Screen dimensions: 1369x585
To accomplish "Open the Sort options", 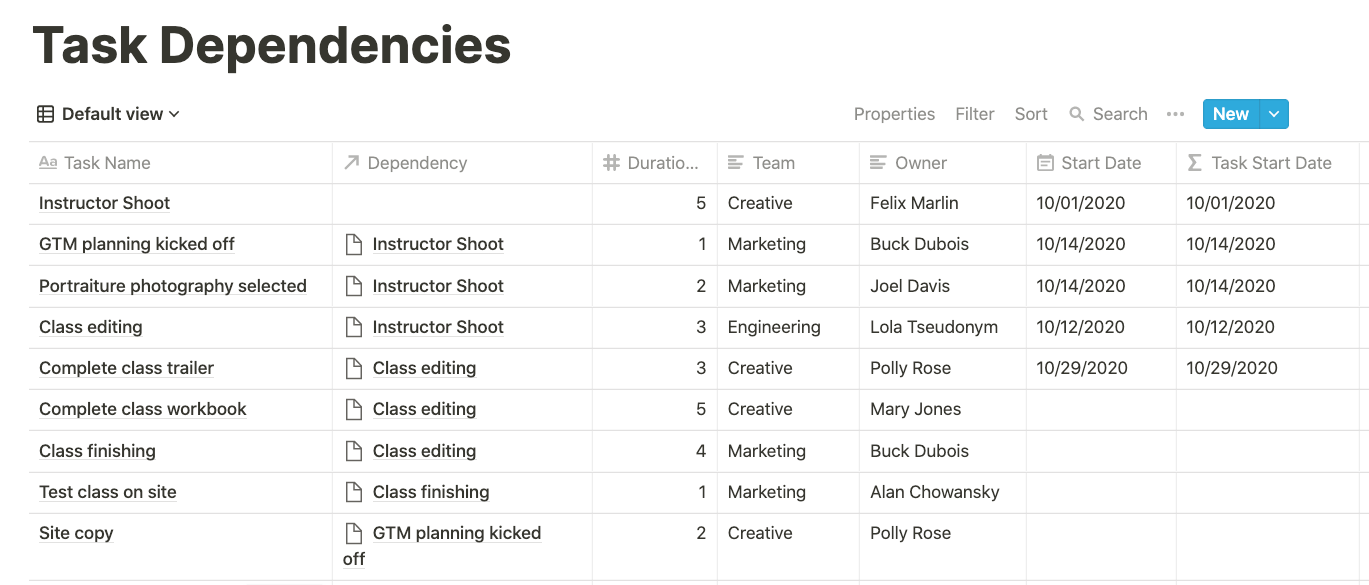I will click(x=1031, y=114).
